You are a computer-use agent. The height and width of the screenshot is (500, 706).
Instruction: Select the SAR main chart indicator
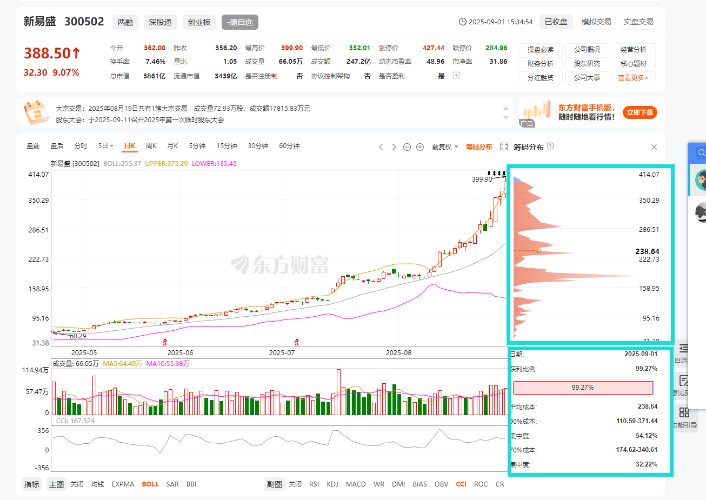172,484
